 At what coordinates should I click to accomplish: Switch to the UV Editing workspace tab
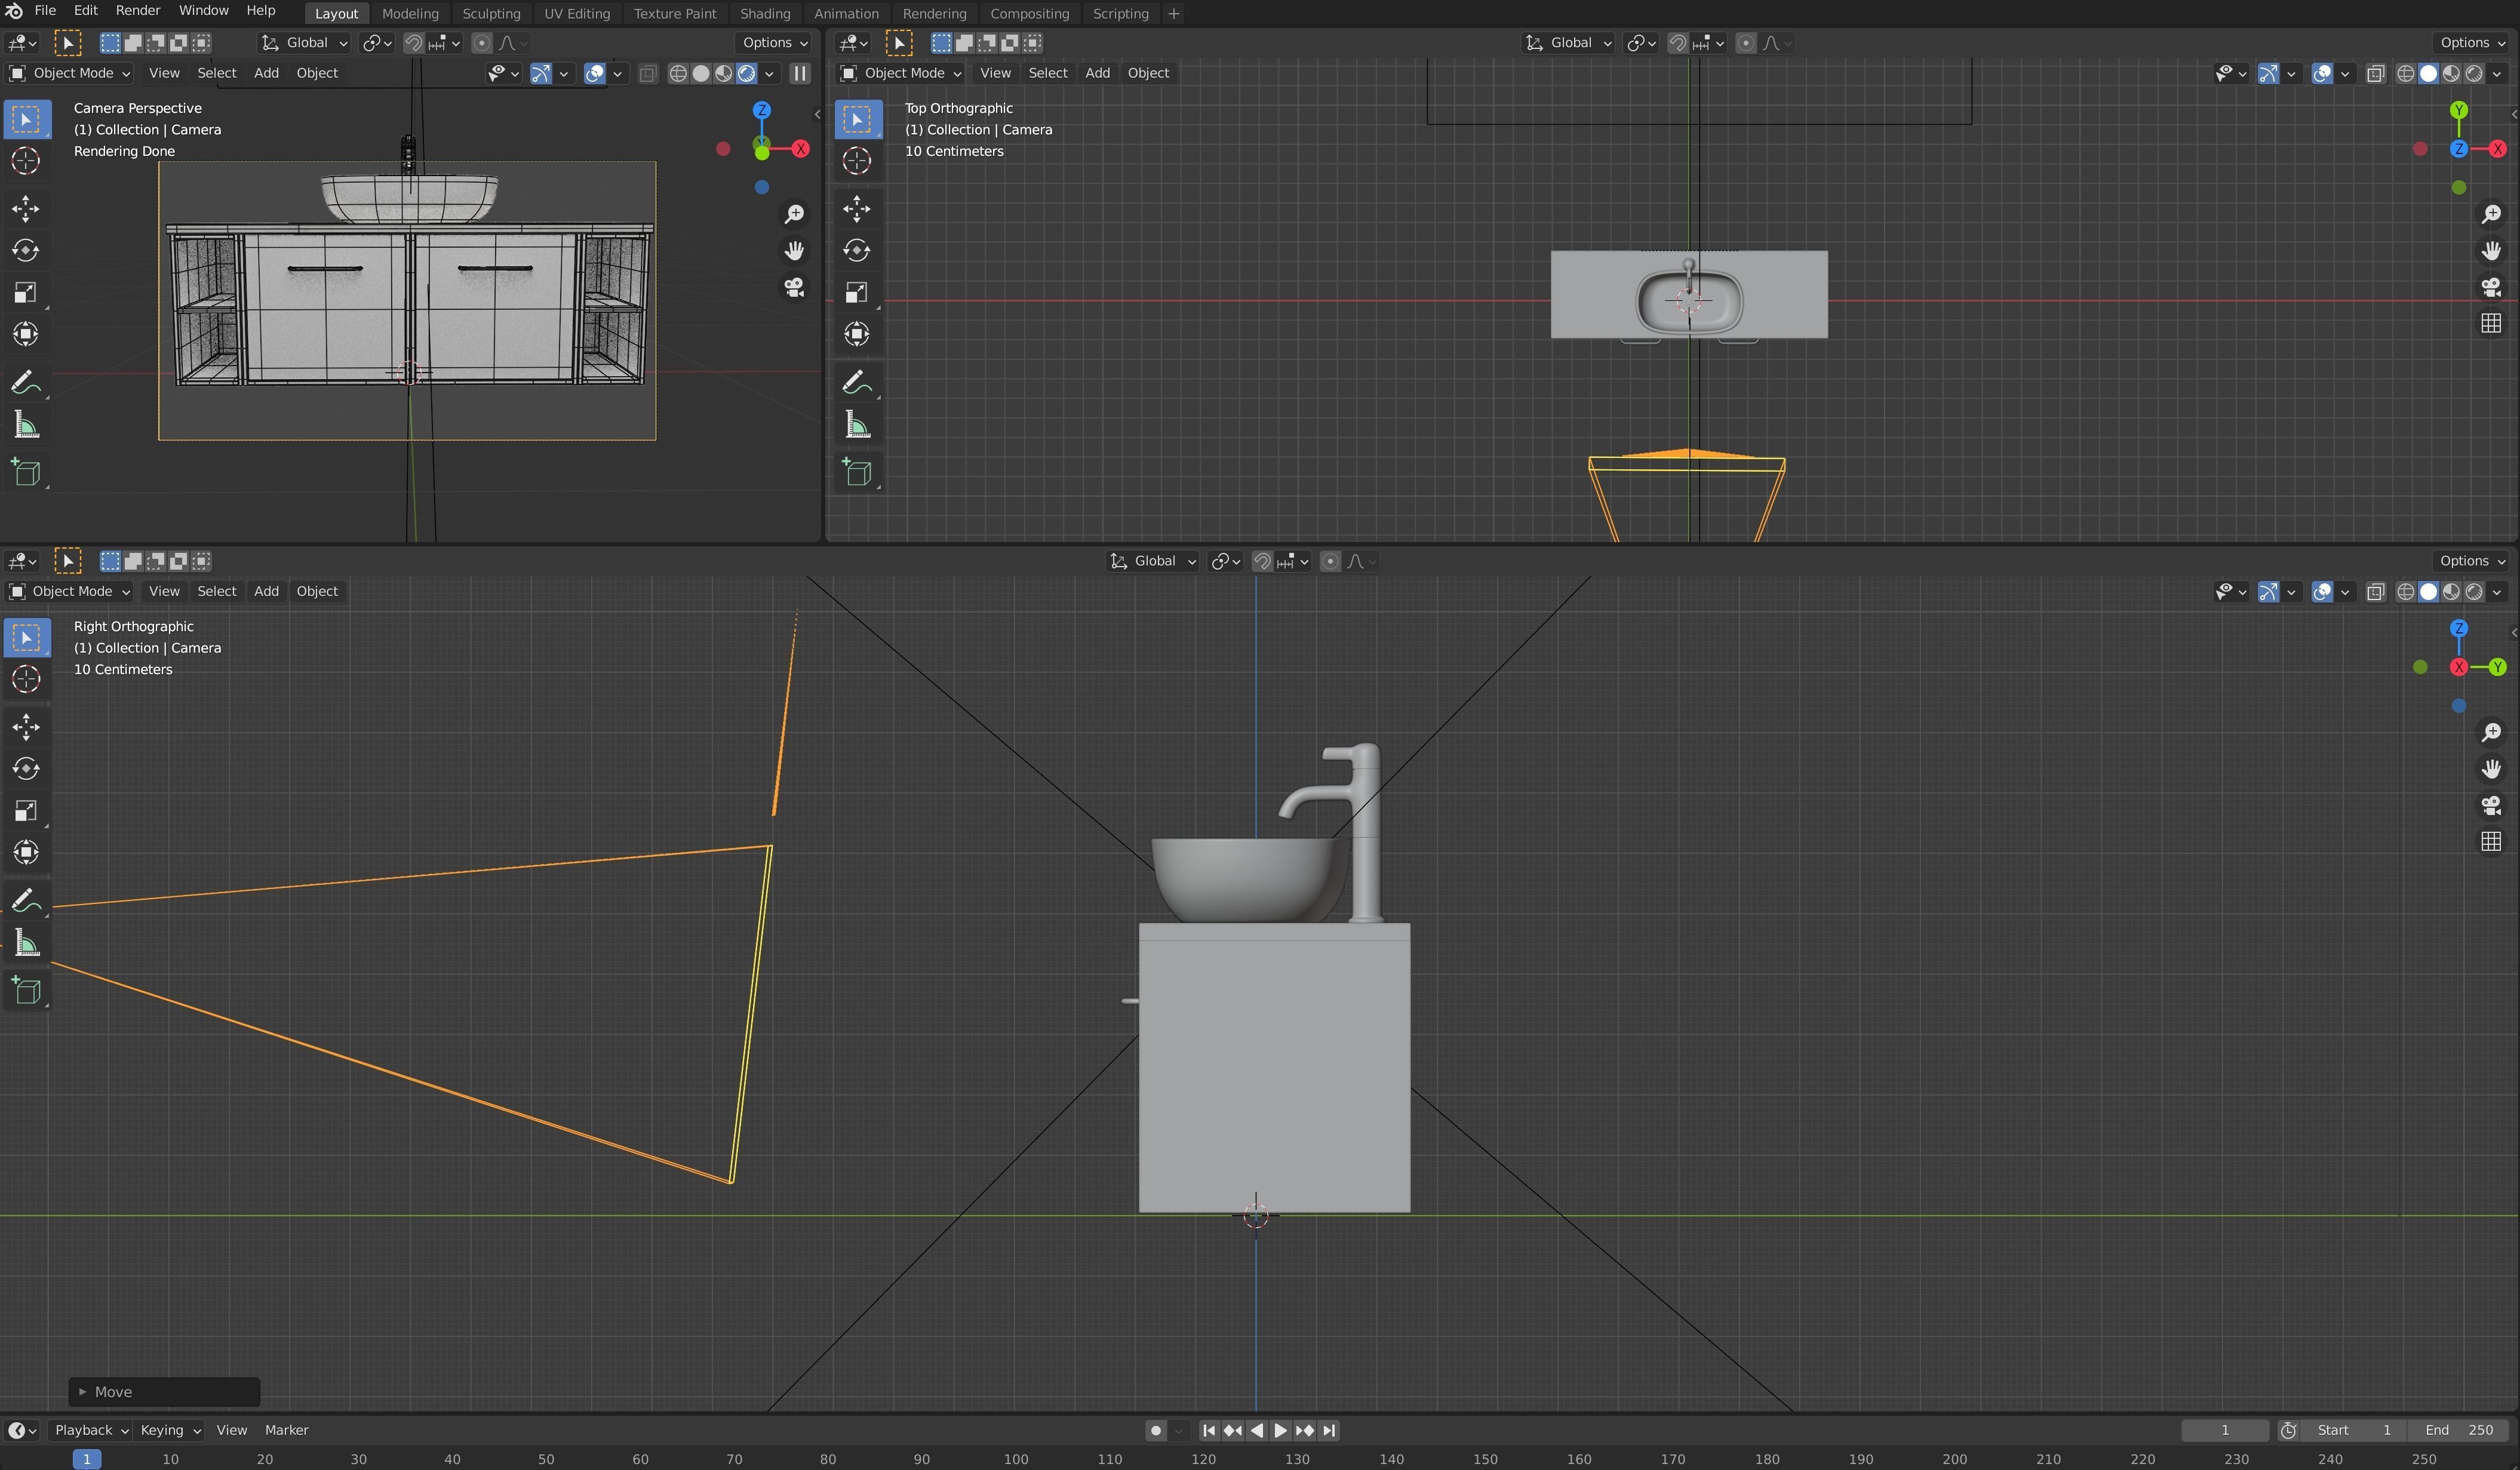[577, 13]
